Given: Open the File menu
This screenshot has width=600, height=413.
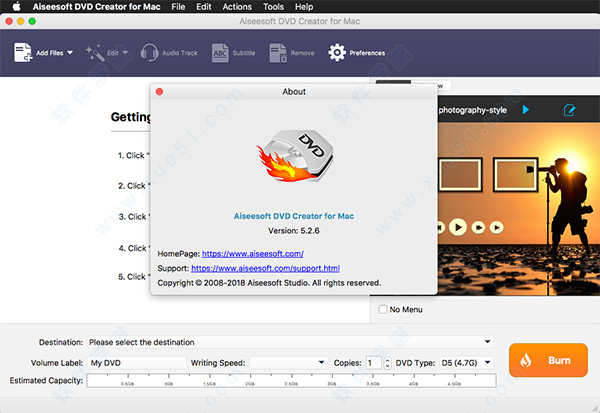Looking at the screenshot, I should tap(178, 7).
